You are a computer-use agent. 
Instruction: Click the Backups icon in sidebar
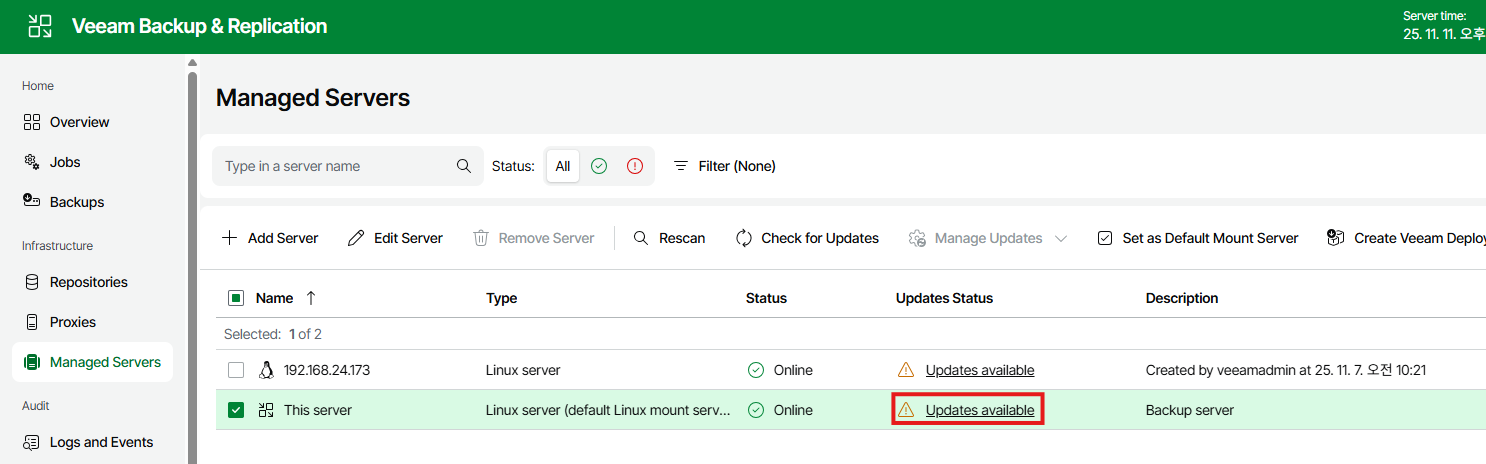click(32, 201)
